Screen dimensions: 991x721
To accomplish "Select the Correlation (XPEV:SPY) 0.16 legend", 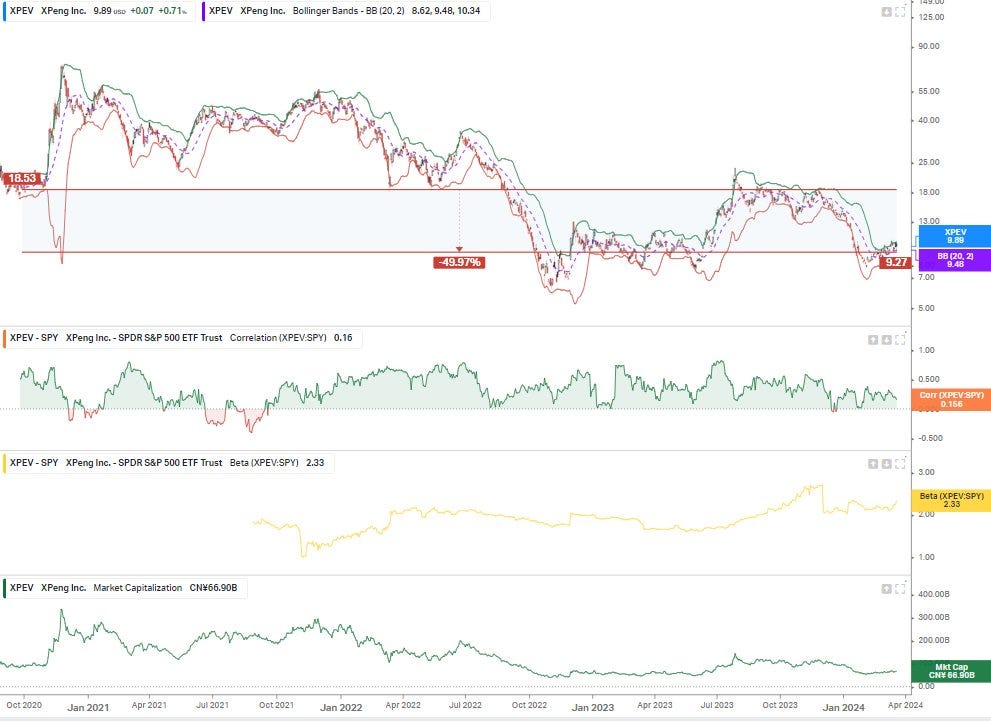I will (182, 338).
